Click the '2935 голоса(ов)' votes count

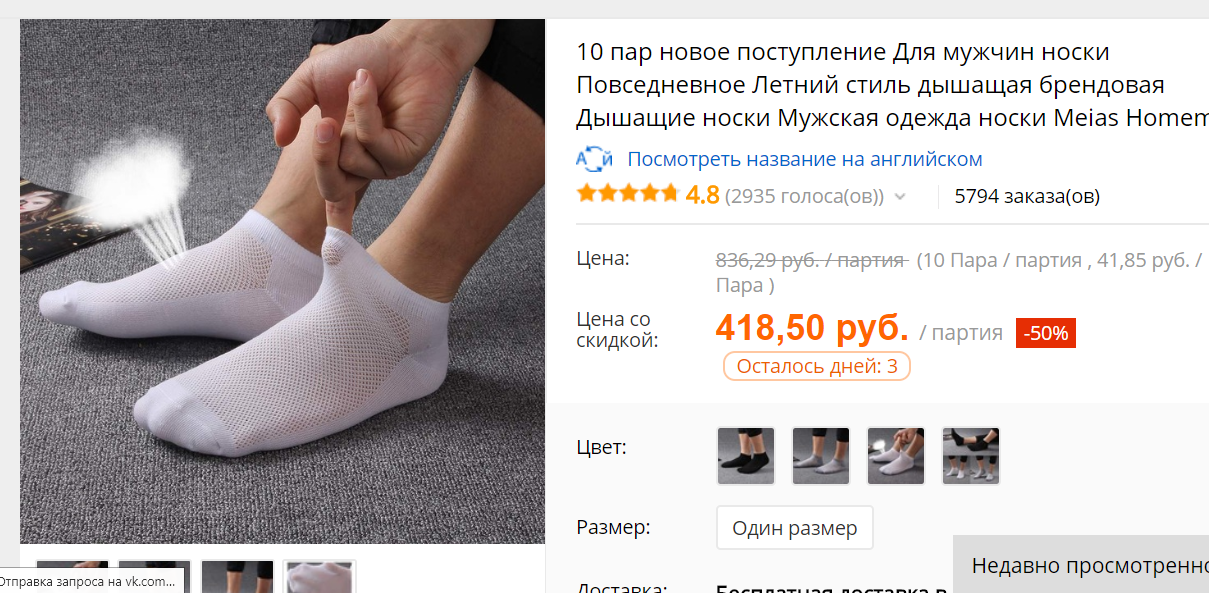point(805,196)
